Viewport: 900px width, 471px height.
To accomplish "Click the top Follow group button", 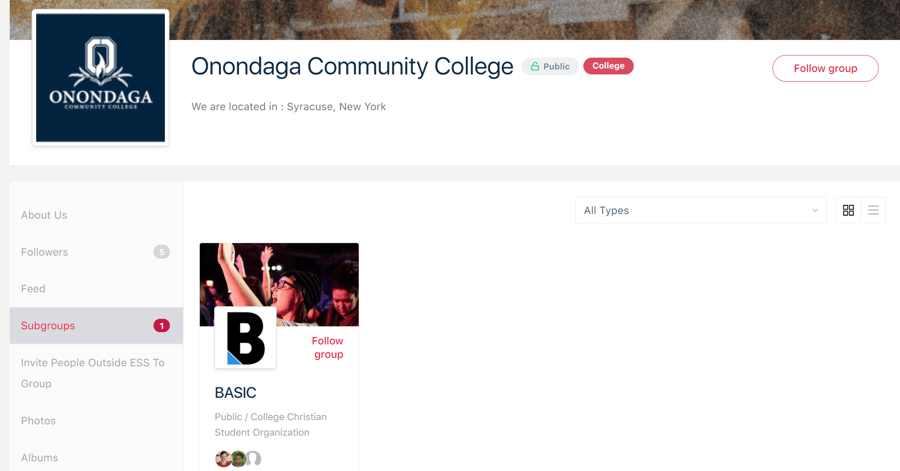I will tap(825, 68).
